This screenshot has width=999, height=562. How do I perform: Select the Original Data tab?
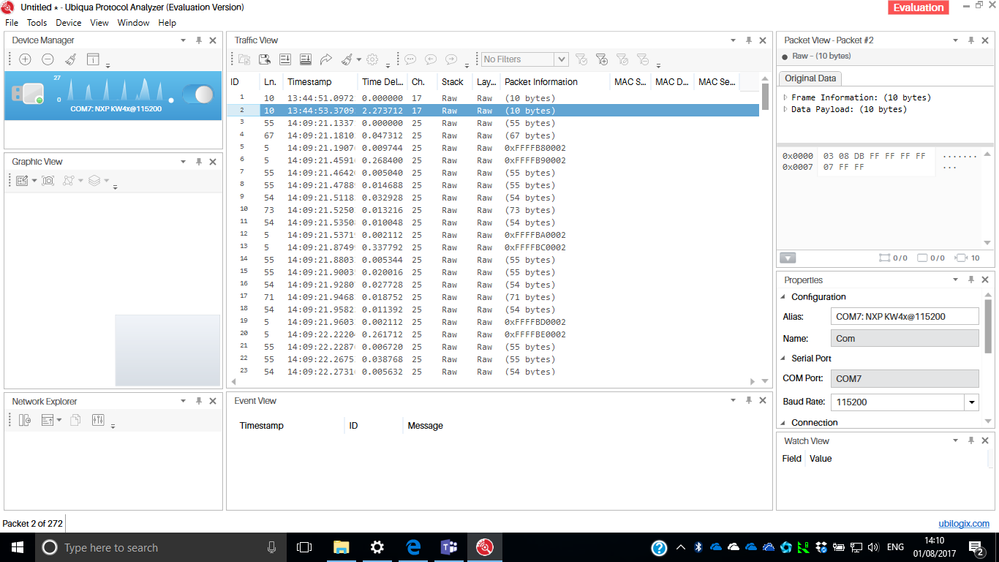(810, 78)
